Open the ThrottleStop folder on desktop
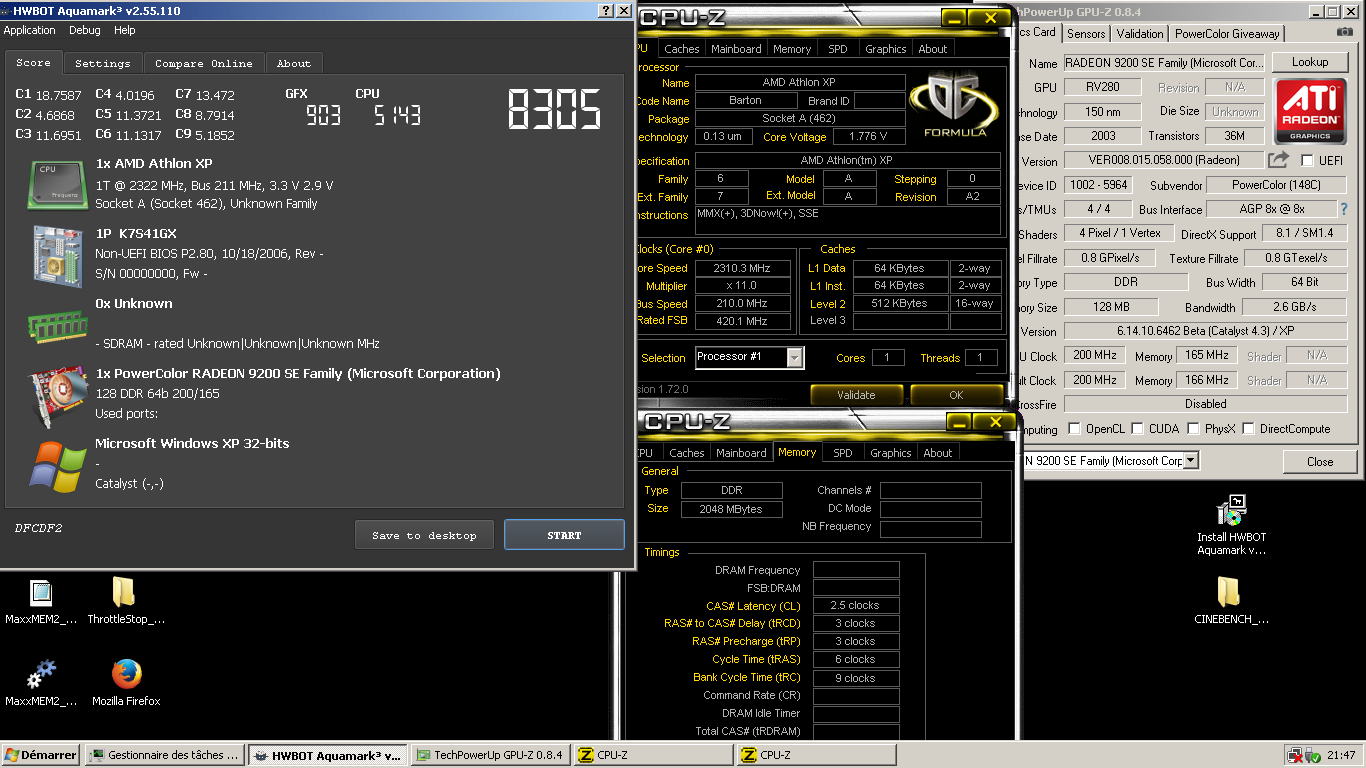 pos(124,592)
